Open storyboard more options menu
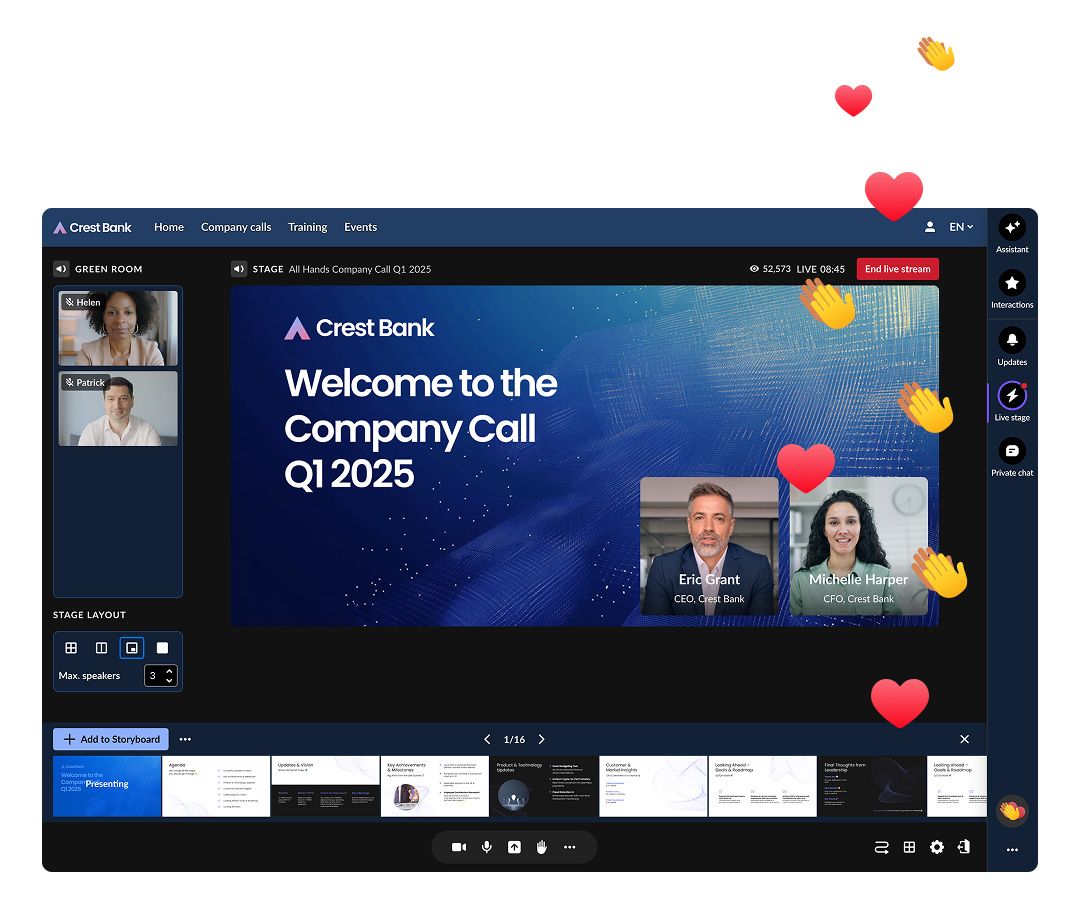This screenshot has height=921, width=1080. (185, 739)
